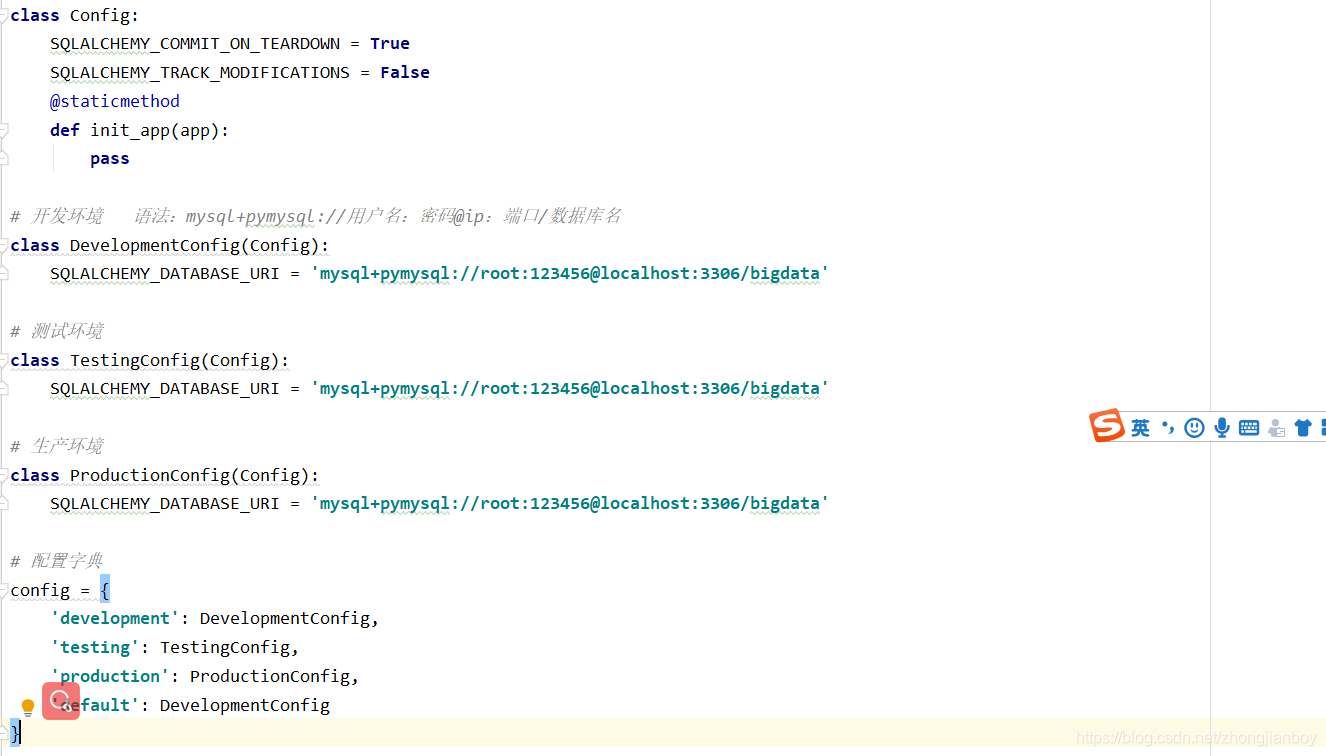The height and width of the screenshot is (756, 1326).
Task: Collapse the class Config fold marker
Action: pyautogui.click(x=4, y=15)
